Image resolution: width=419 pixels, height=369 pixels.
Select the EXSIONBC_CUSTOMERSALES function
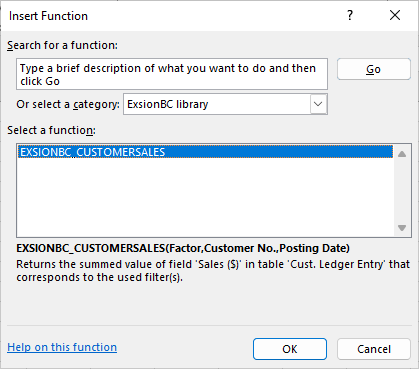[x=205, y=152]
